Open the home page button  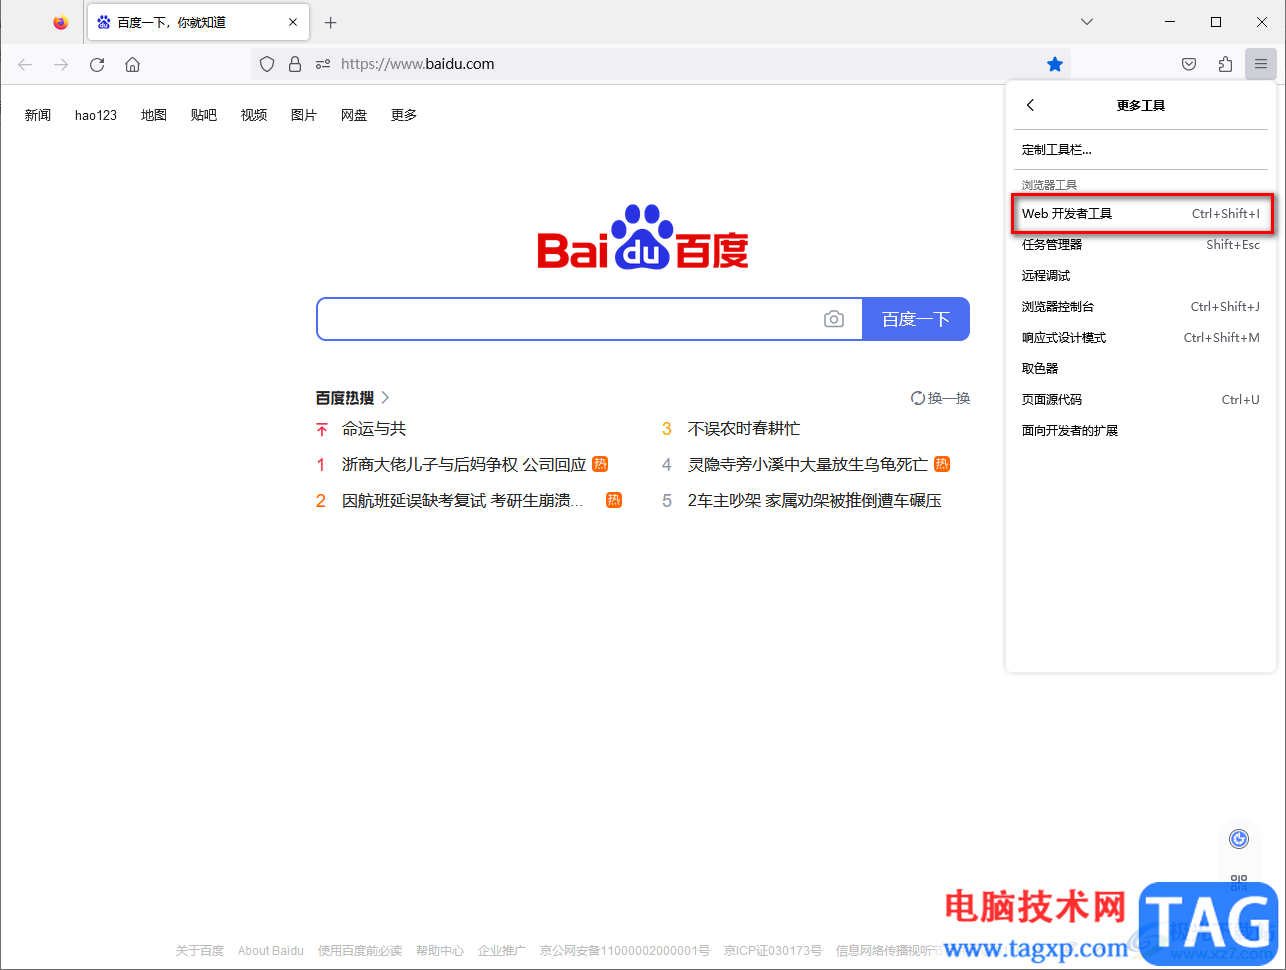pyautogui.click(x=132, y=64)
